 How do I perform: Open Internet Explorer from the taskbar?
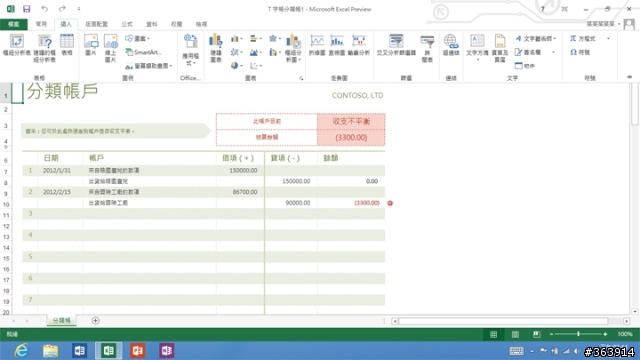[21, 351]
